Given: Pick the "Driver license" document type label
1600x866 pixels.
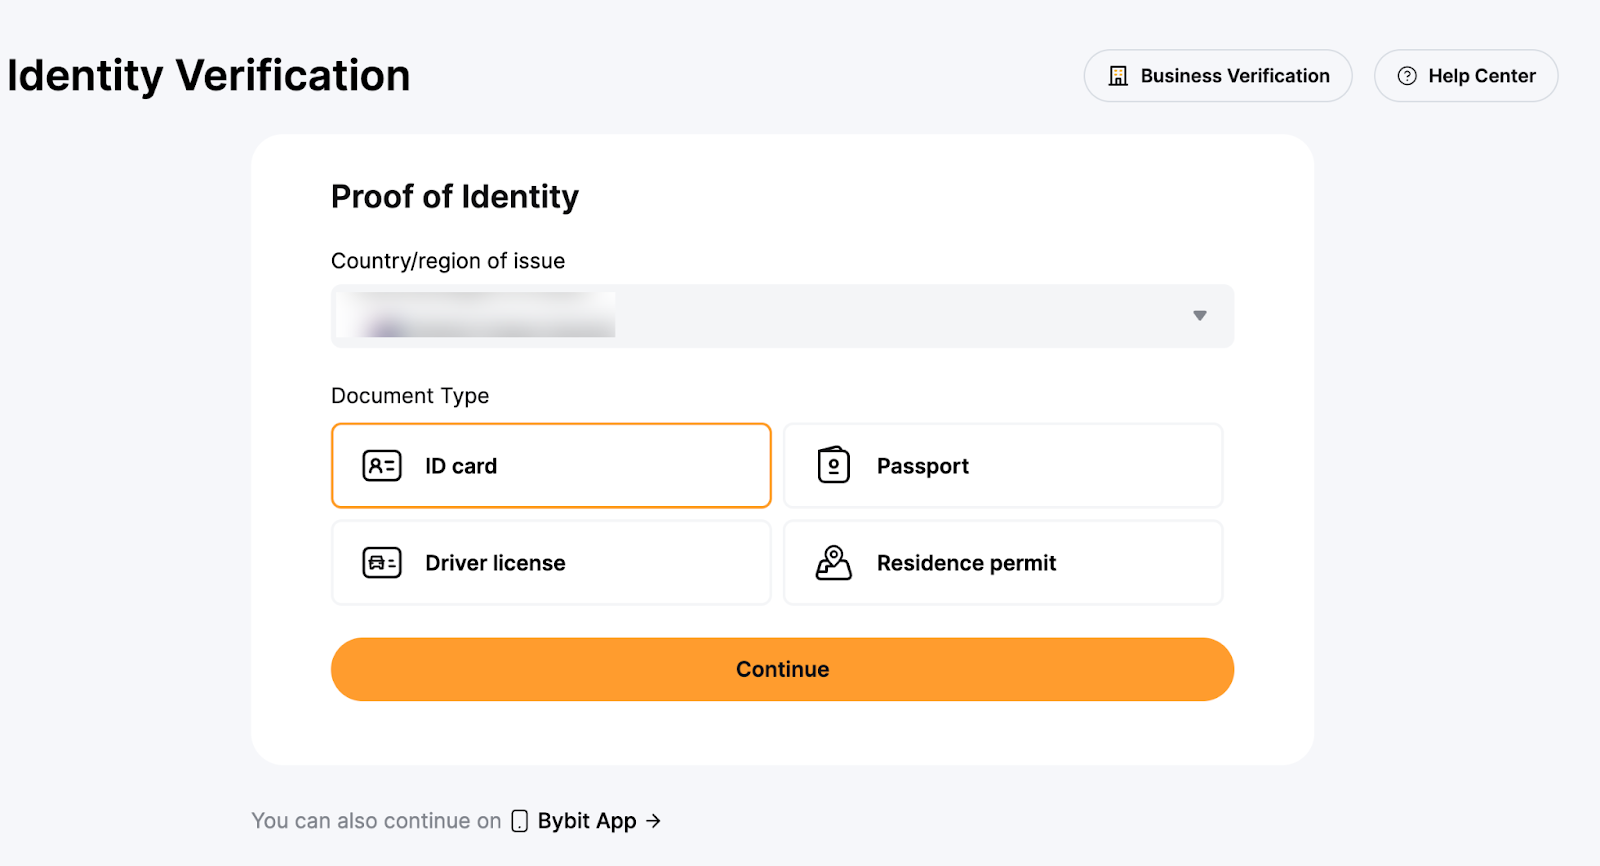Looking at the screenshot, I should click(495, 563).
